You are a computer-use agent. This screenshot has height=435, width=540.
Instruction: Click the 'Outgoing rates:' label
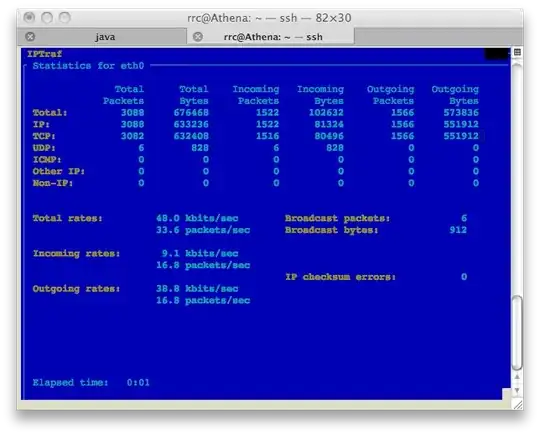tap(76, 289)
